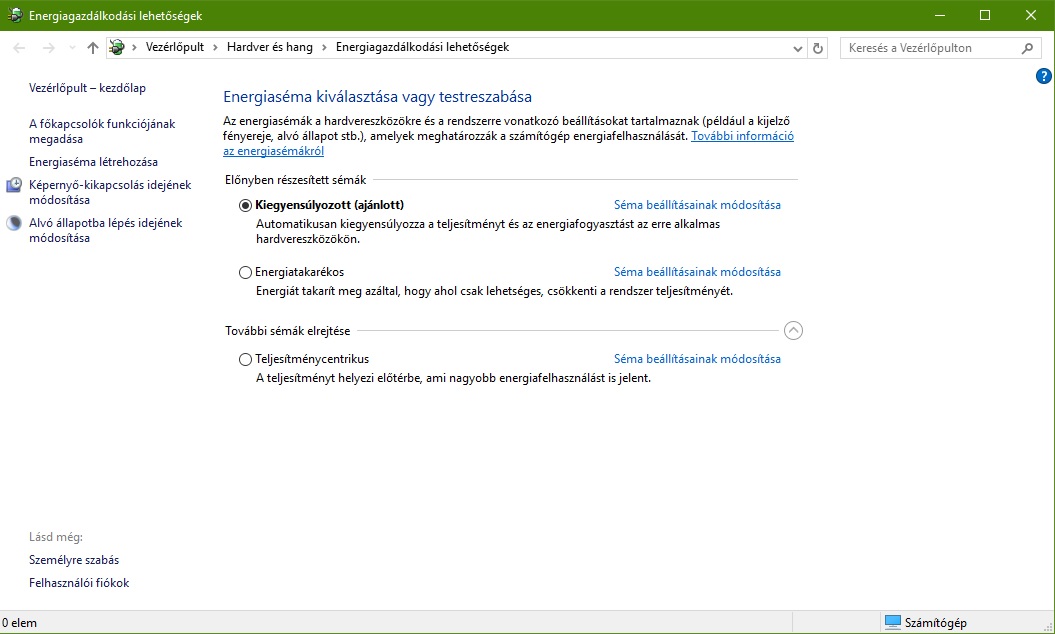Modify settings for Kiegyensúlyozott plan
This screenshot has height=634, width=1055.
coord(697,205)
